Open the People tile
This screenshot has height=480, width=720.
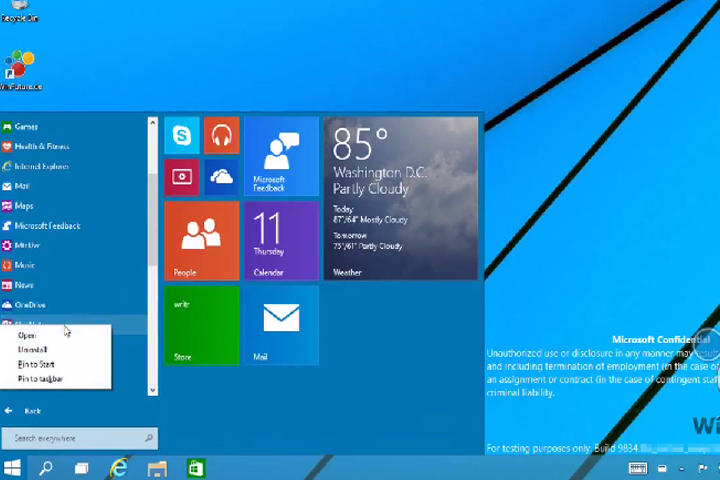(x=201, y=241)
